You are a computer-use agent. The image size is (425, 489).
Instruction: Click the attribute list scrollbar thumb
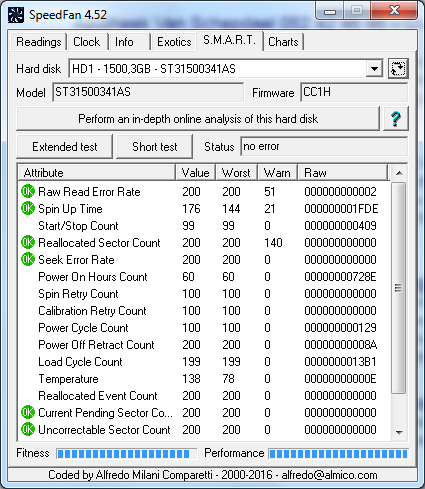point(398,288)
